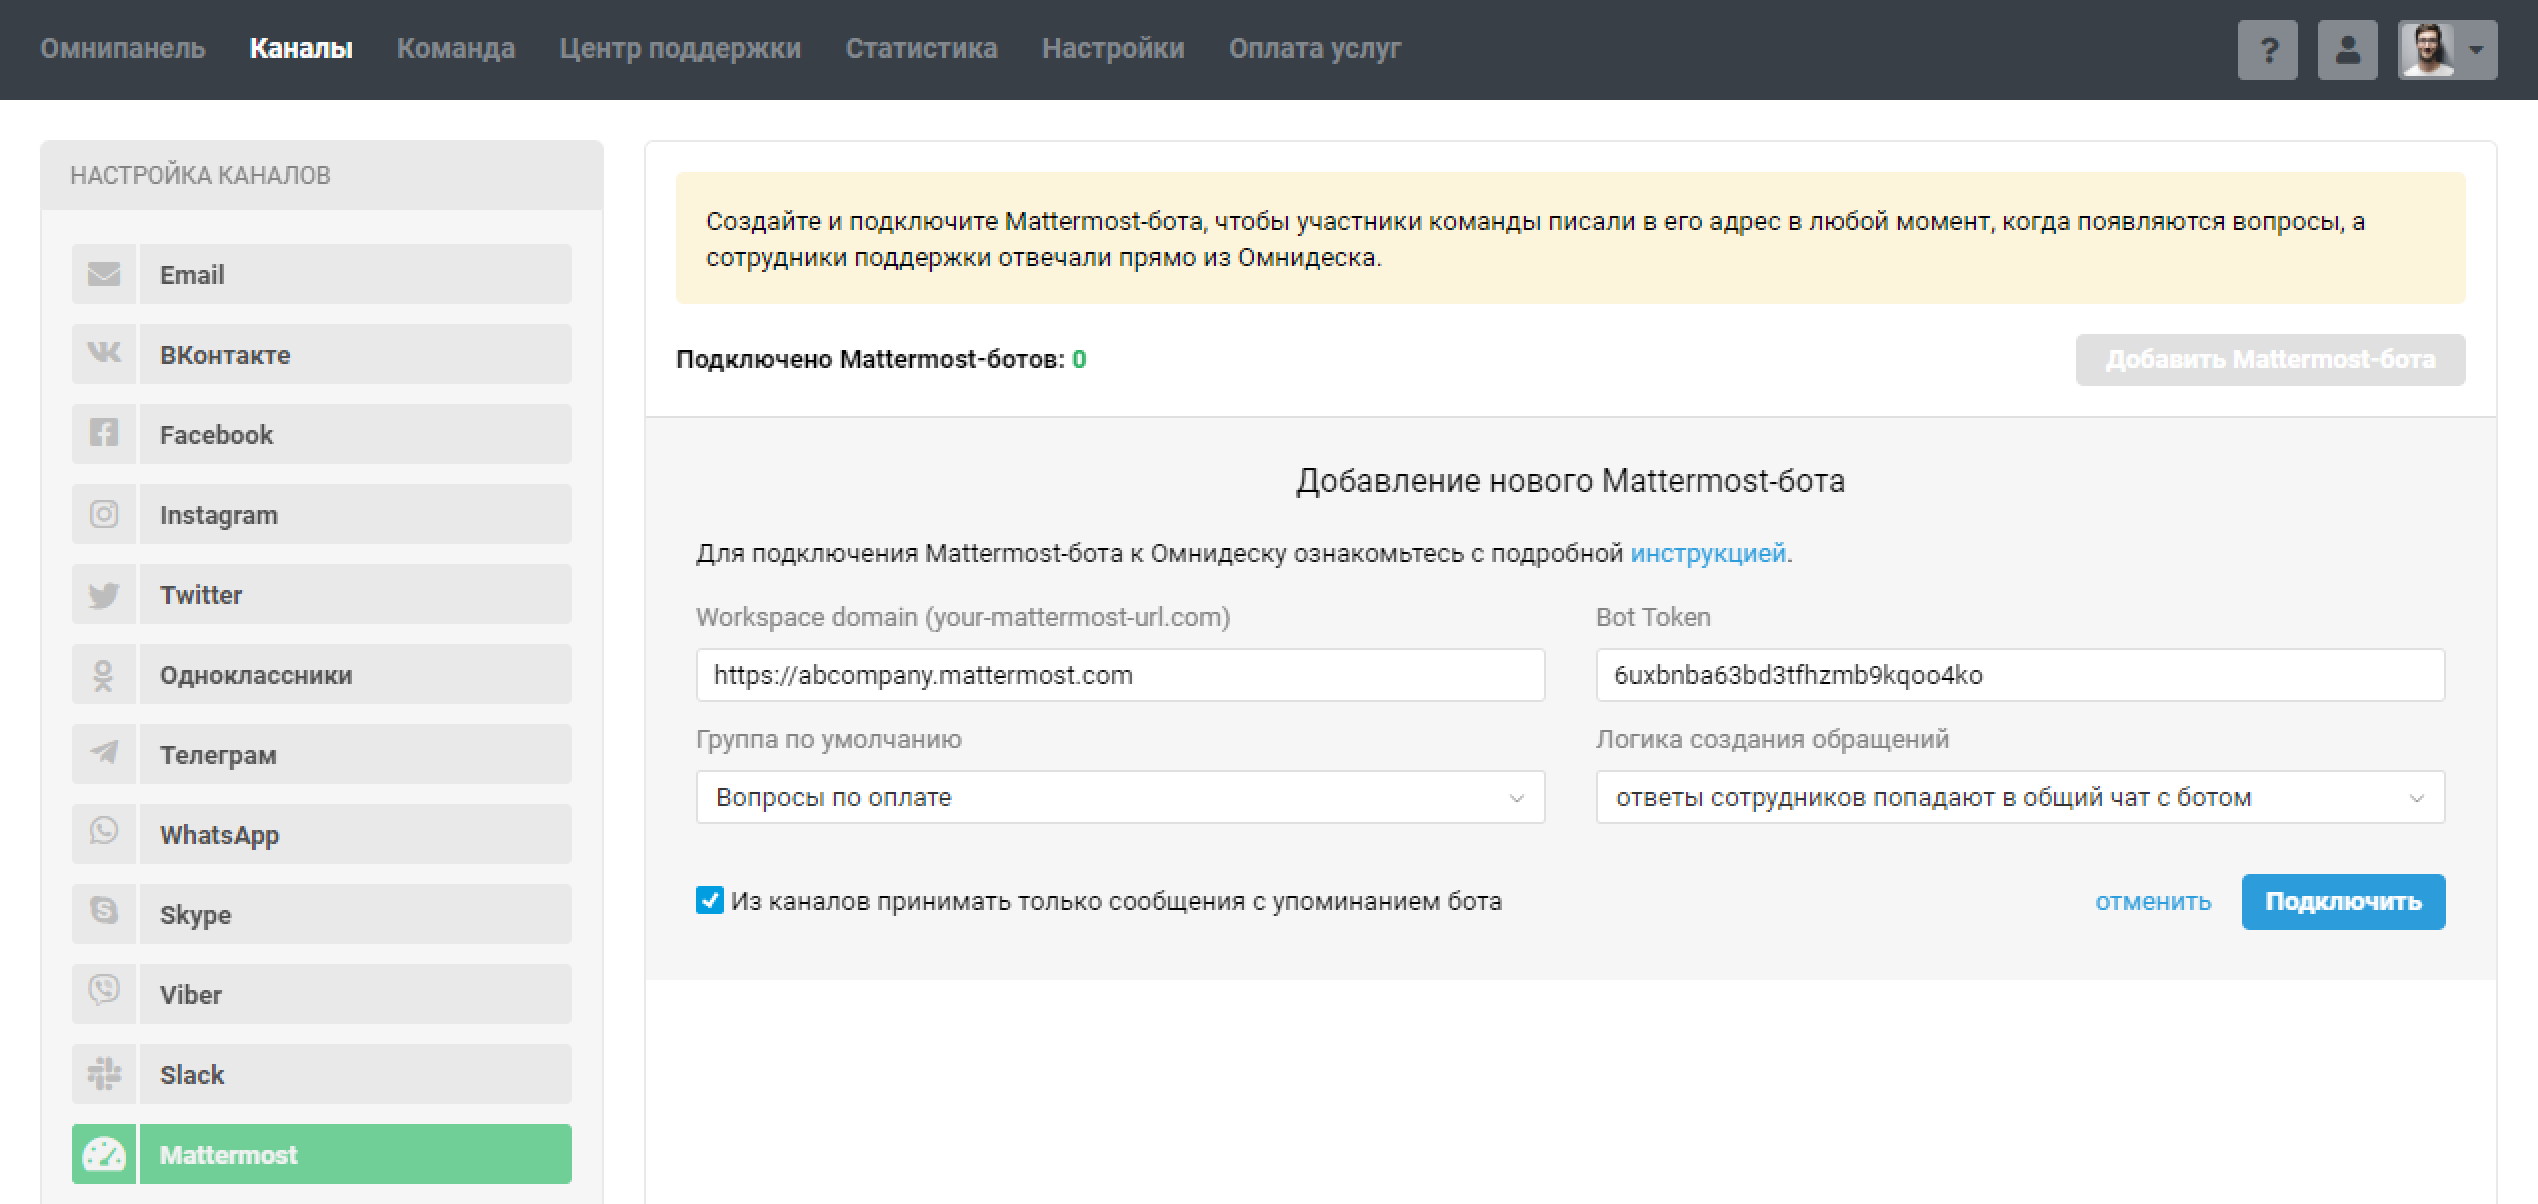
Task: Select the Instagram channel
Action: pos(322,514)
